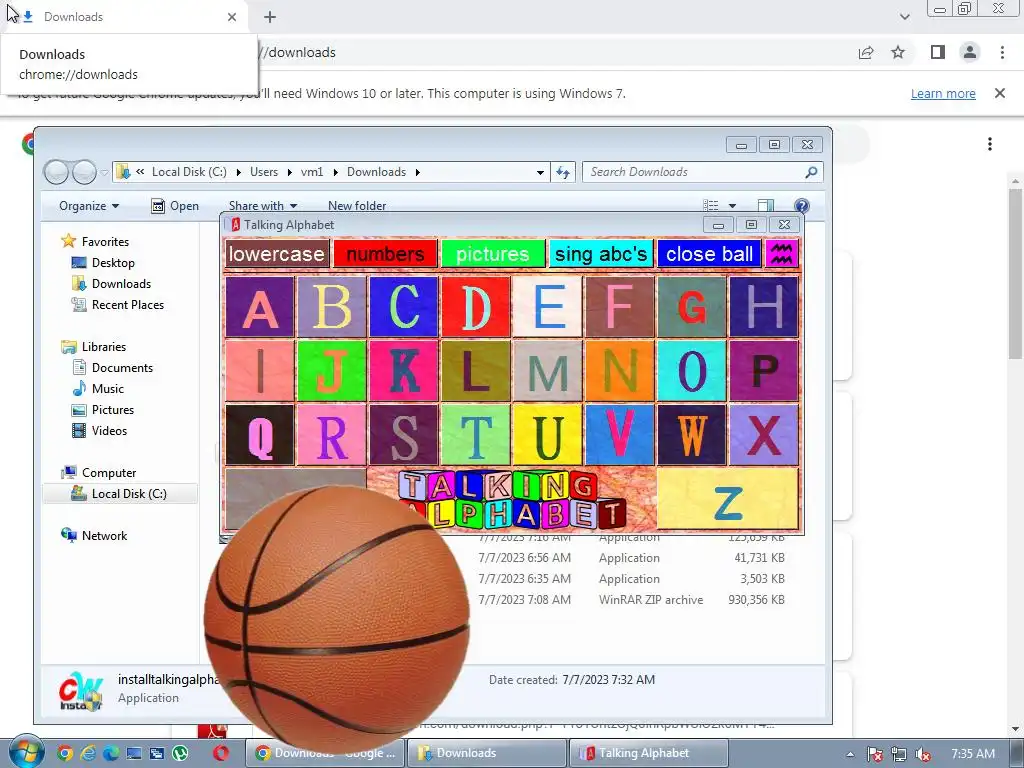The height and width of the screenshot is (768, 1024).
Task: Open Chrome's three-dot main menu
Action: pyautogui.click(x=1002, y=52)
